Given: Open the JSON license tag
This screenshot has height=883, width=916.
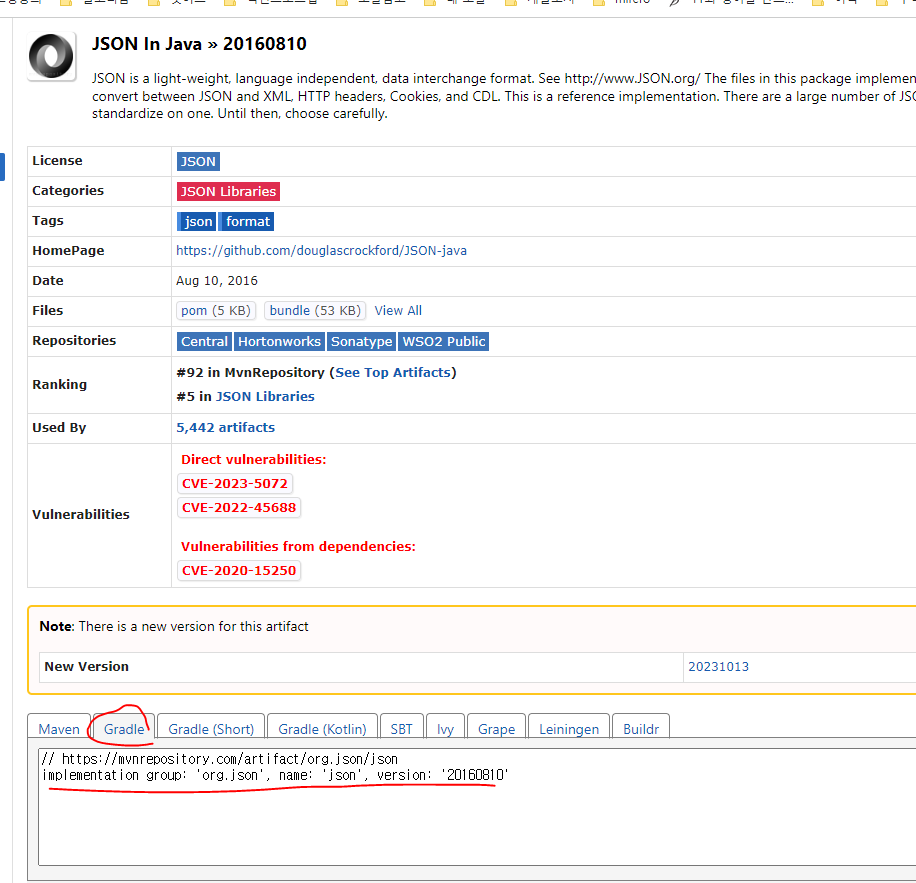Looking at the screenshot, I should point(198,162).
